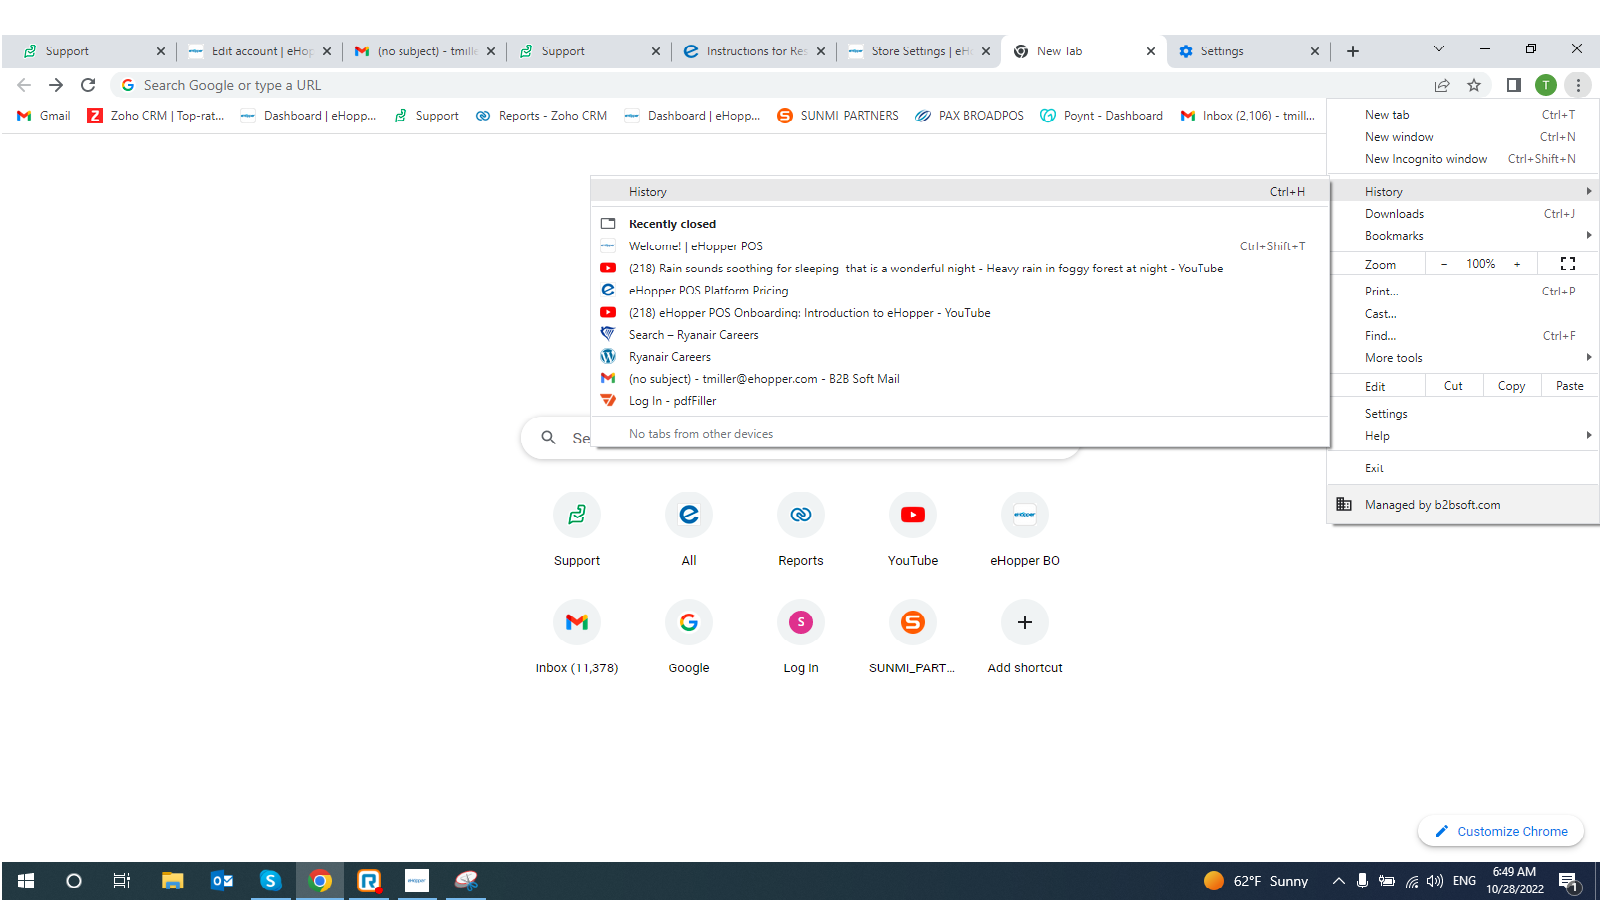This screenshot has height=900, width=1600.
Task: Reopen Log In - pdfFiller tab
Action: [x=961, y=401]
